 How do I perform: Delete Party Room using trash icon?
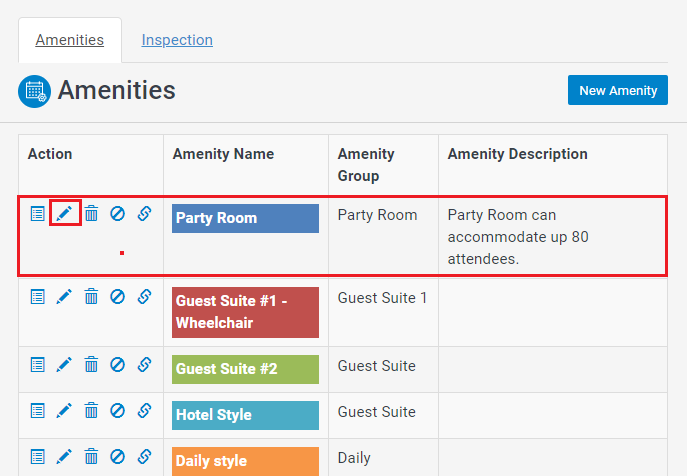click(x=91, y=213)
